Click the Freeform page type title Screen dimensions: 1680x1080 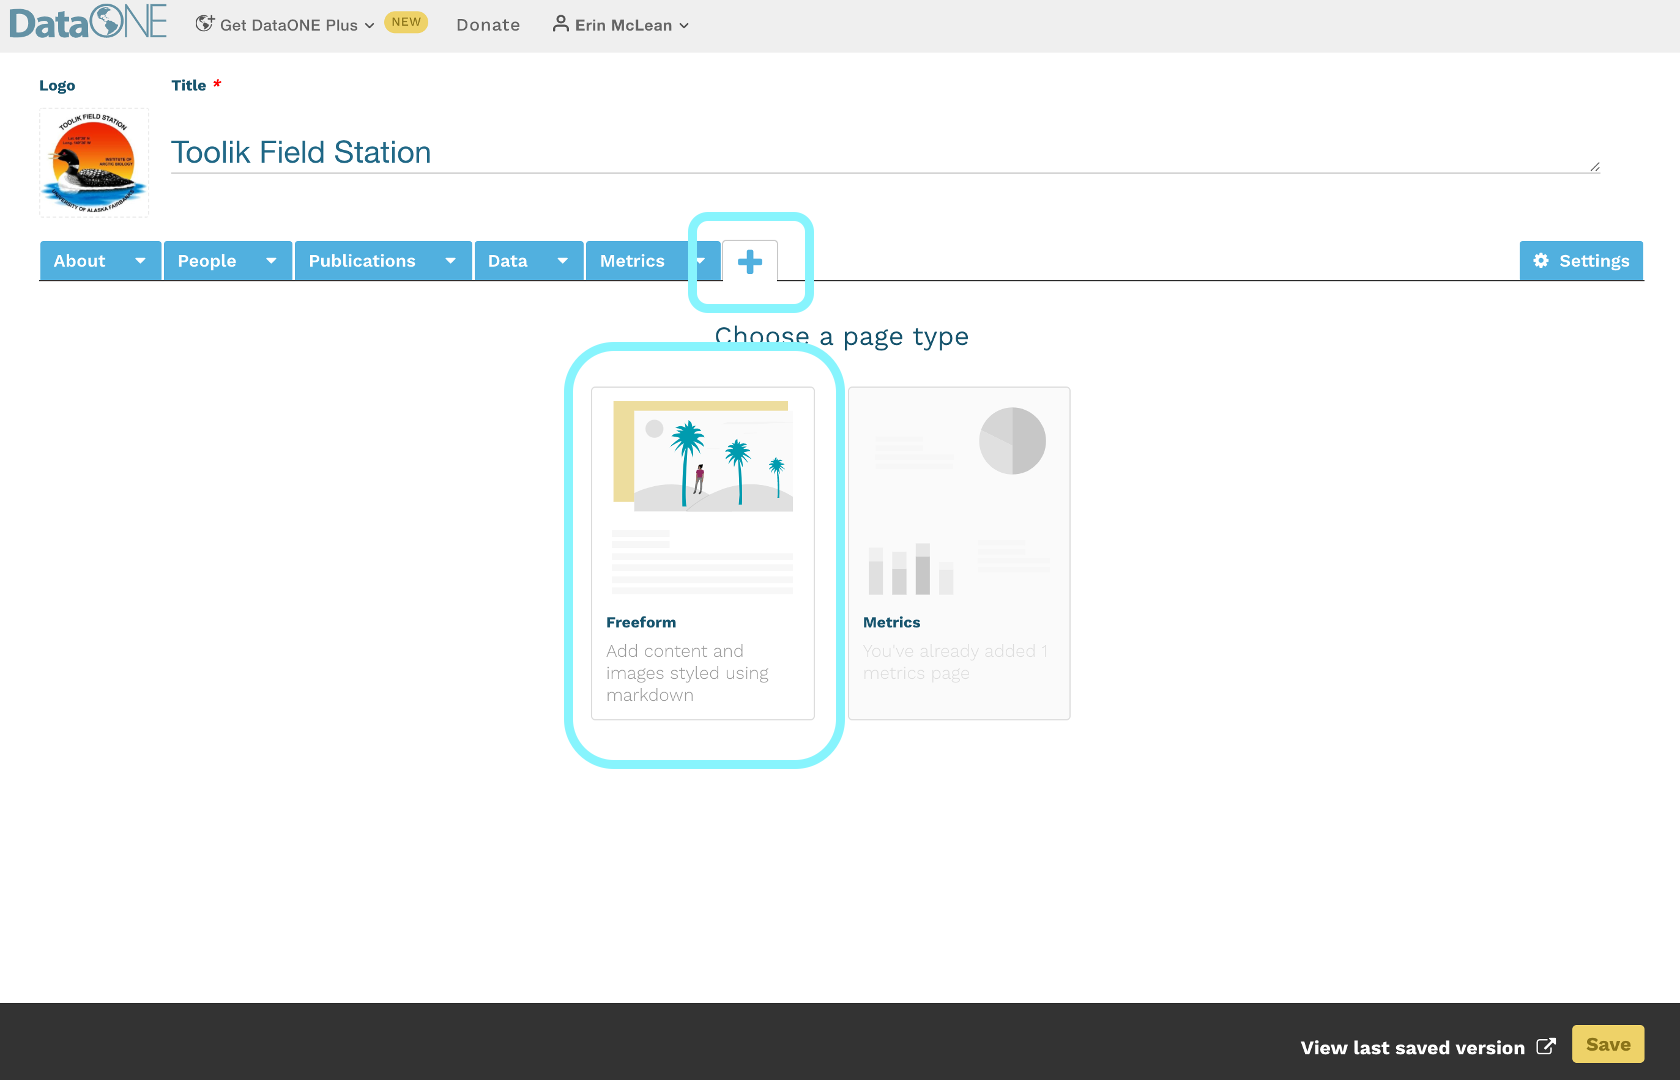(641, 622)
